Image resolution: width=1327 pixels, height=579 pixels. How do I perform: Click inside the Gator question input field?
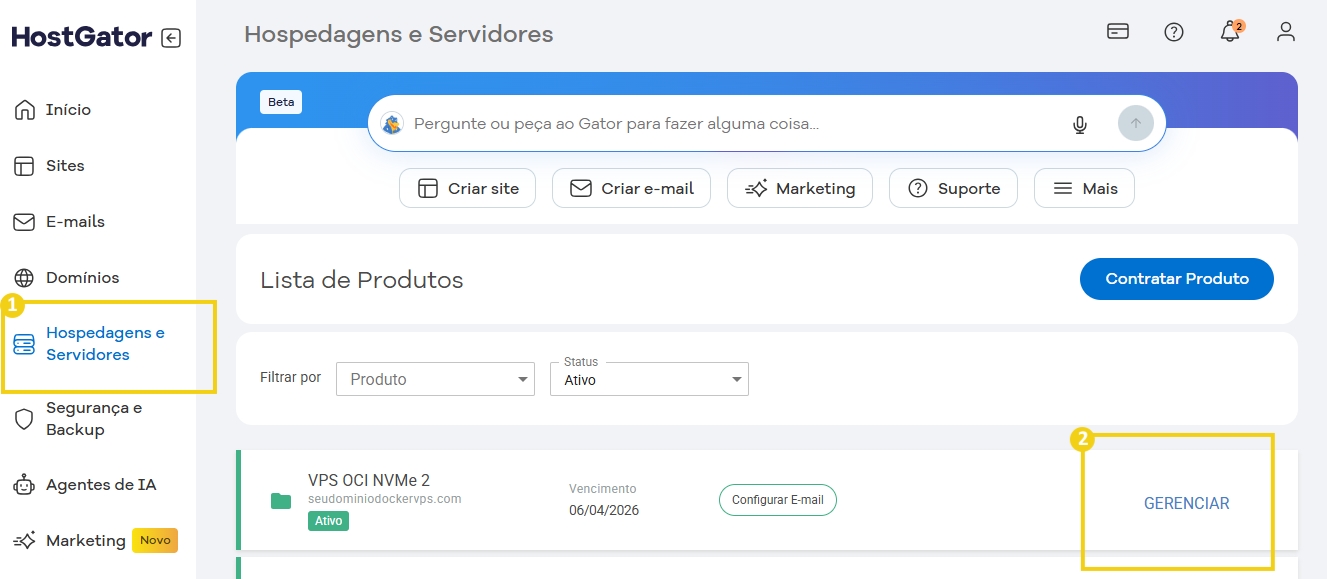(x=700, y=123)
